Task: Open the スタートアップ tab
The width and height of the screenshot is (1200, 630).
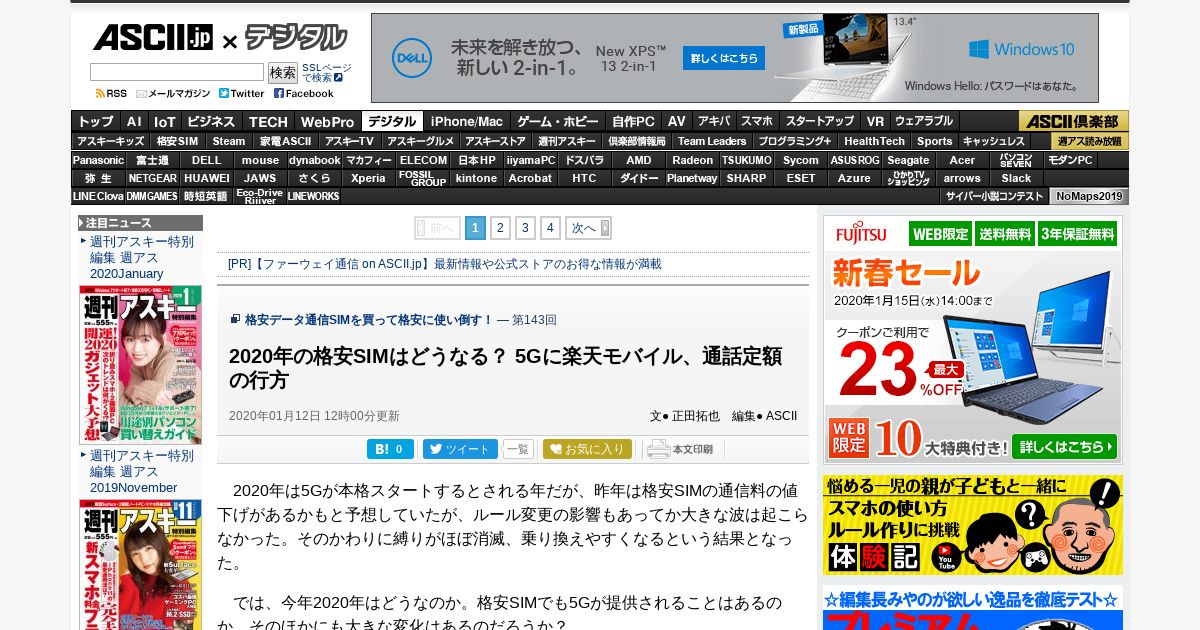Action: tap(820, 121)
